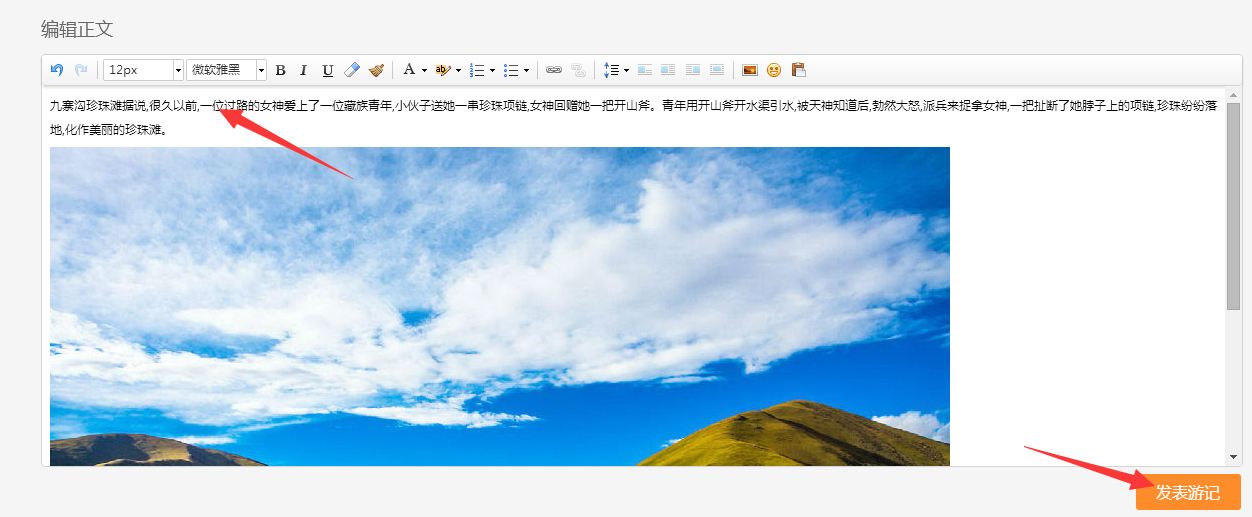Expand the text highlight color arrow
1252x517 pixels.
458,70
